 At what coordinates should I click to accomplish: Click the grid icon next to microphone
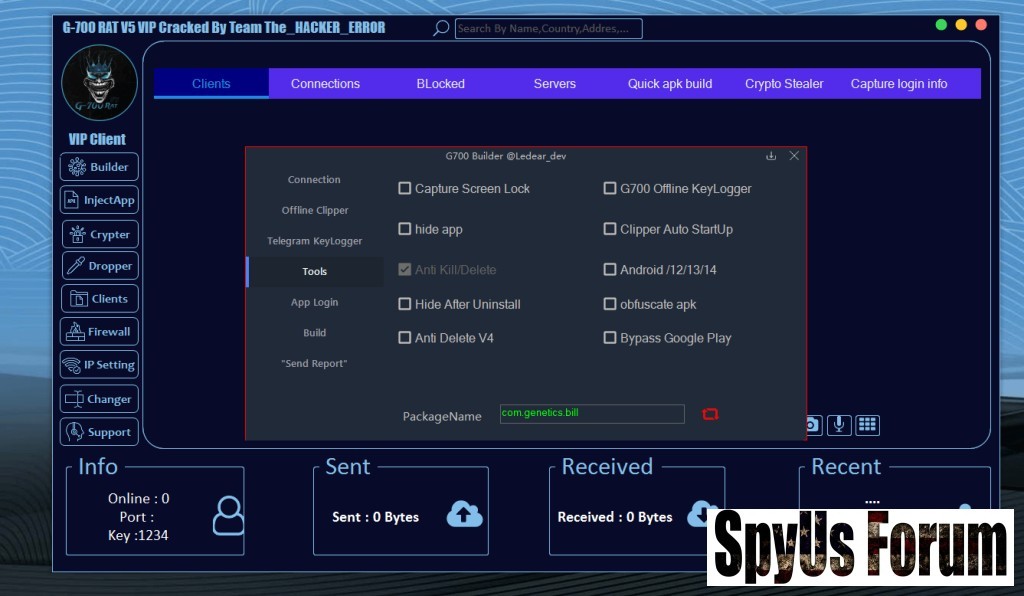click(x=867, y=425)
